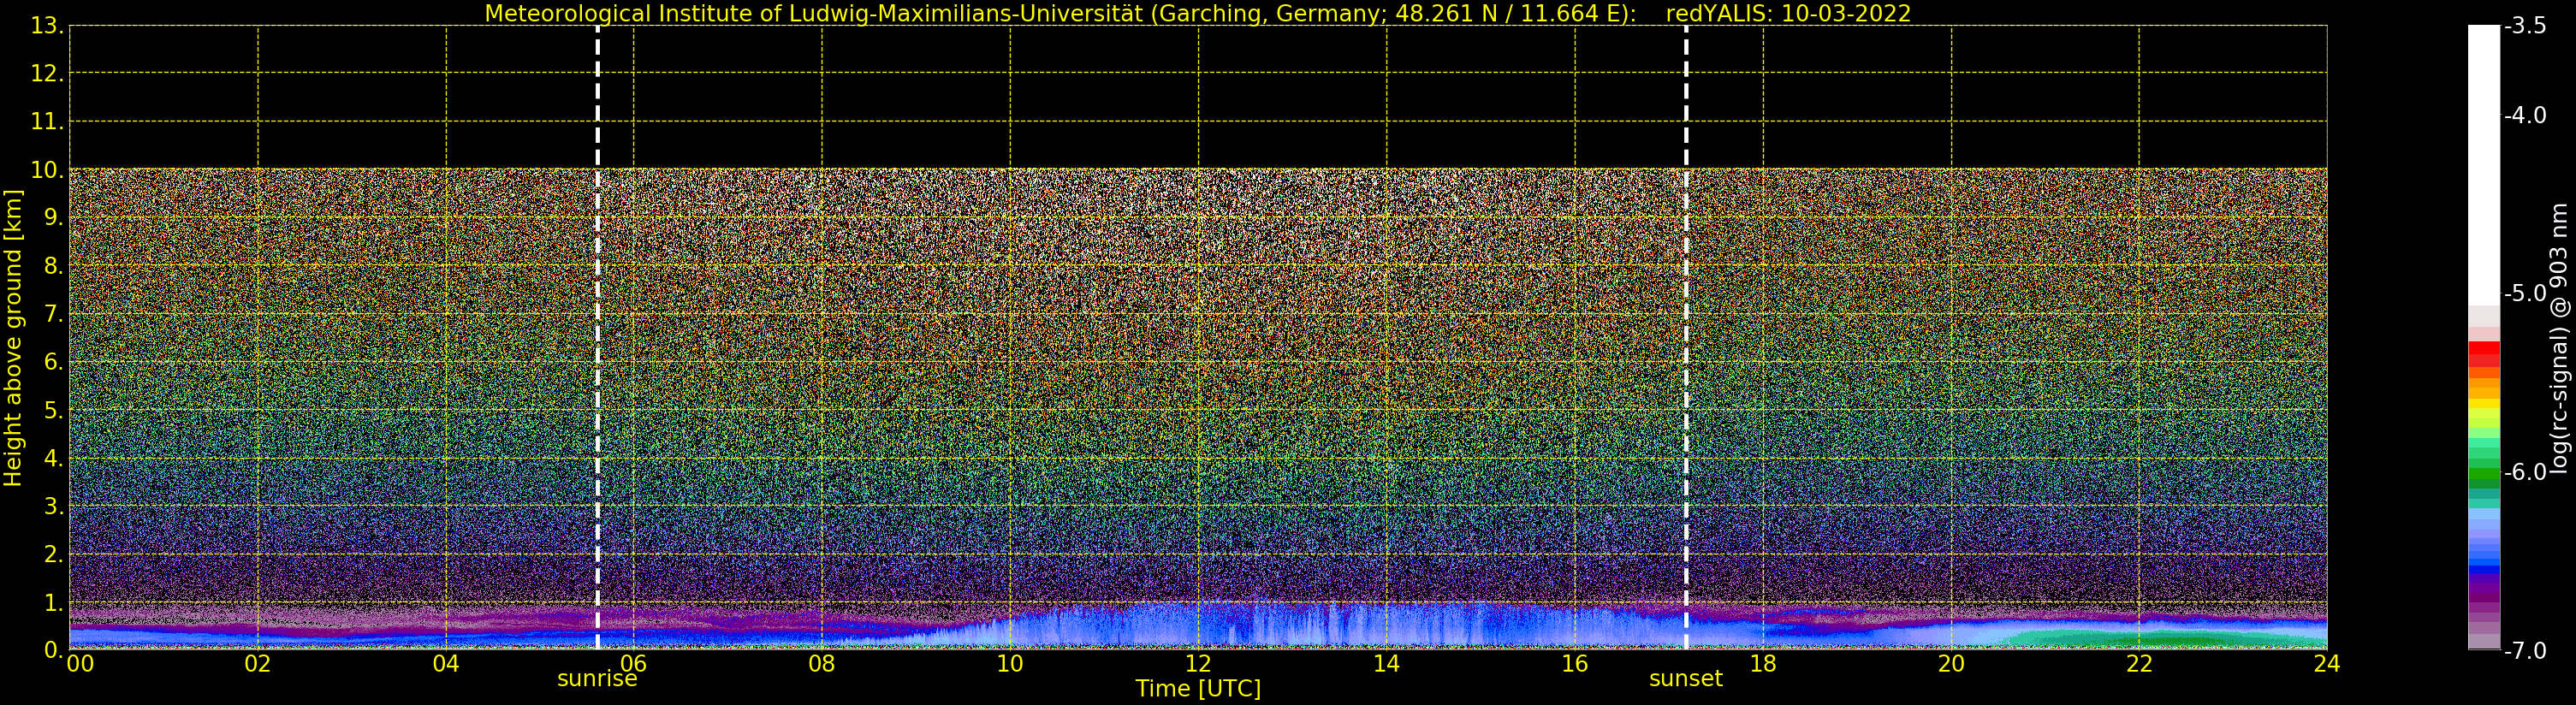This screenshot has width=2576, height=705.
Task: Click the 'Time [UTC]' x-axis label
Action: coord(1198,689)
